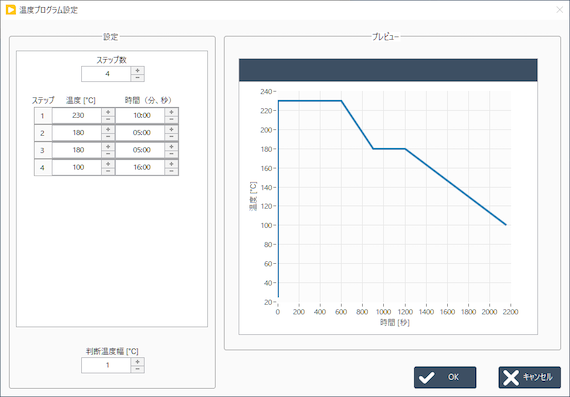Select step number 3 row header
The height and width of the screenshot is (397, 570).
43,151
